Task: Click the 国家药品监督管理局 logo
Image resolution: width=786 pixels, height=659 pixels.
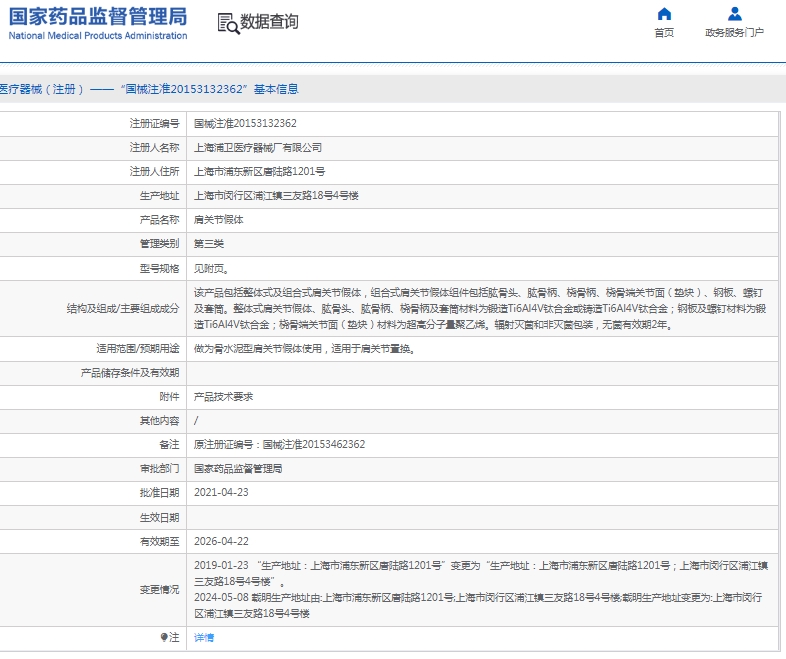Action: [98, 17]
